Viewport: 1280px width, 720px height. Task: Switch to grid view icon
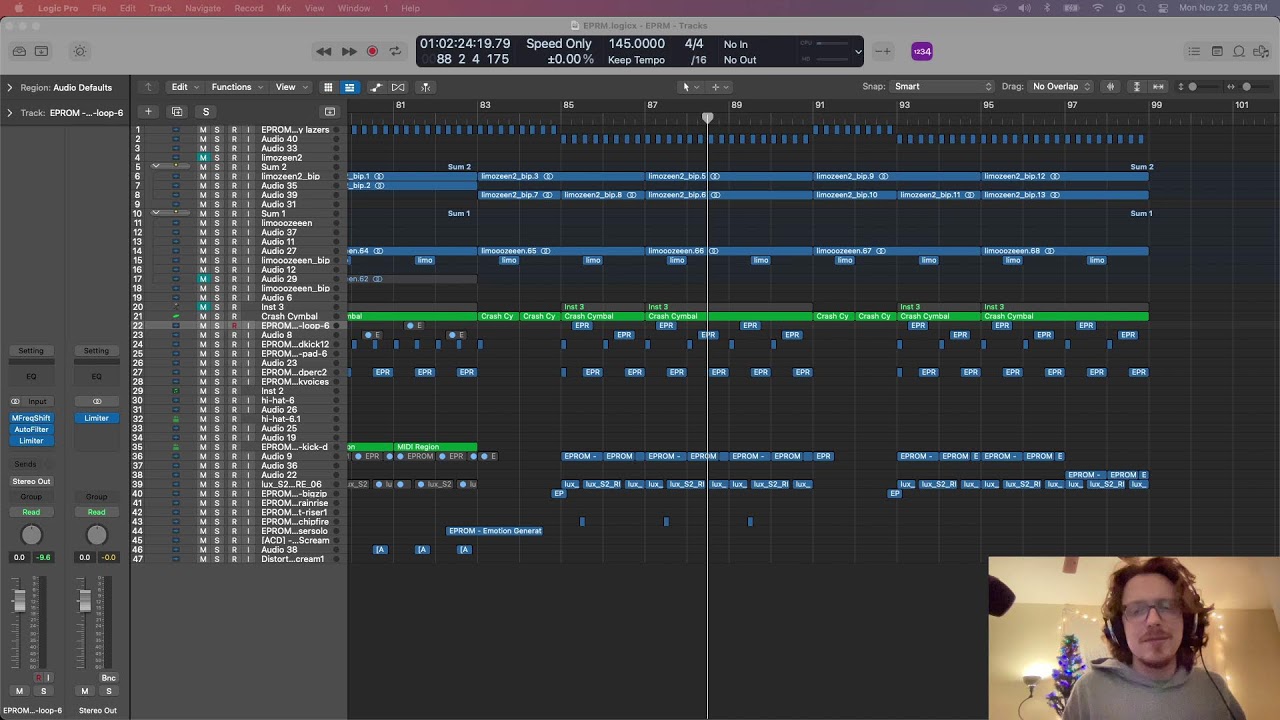[x=328, y=87]
